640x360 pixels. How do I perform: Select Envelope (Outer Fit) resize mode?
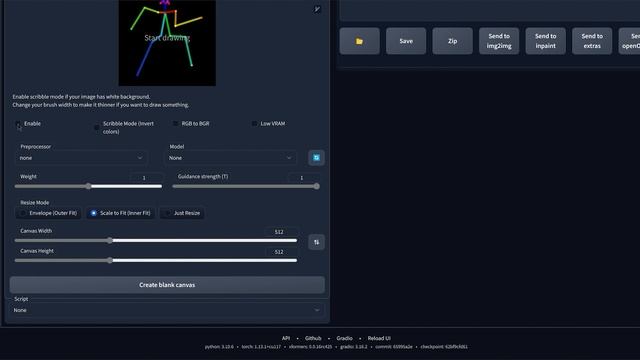(48, 213)
